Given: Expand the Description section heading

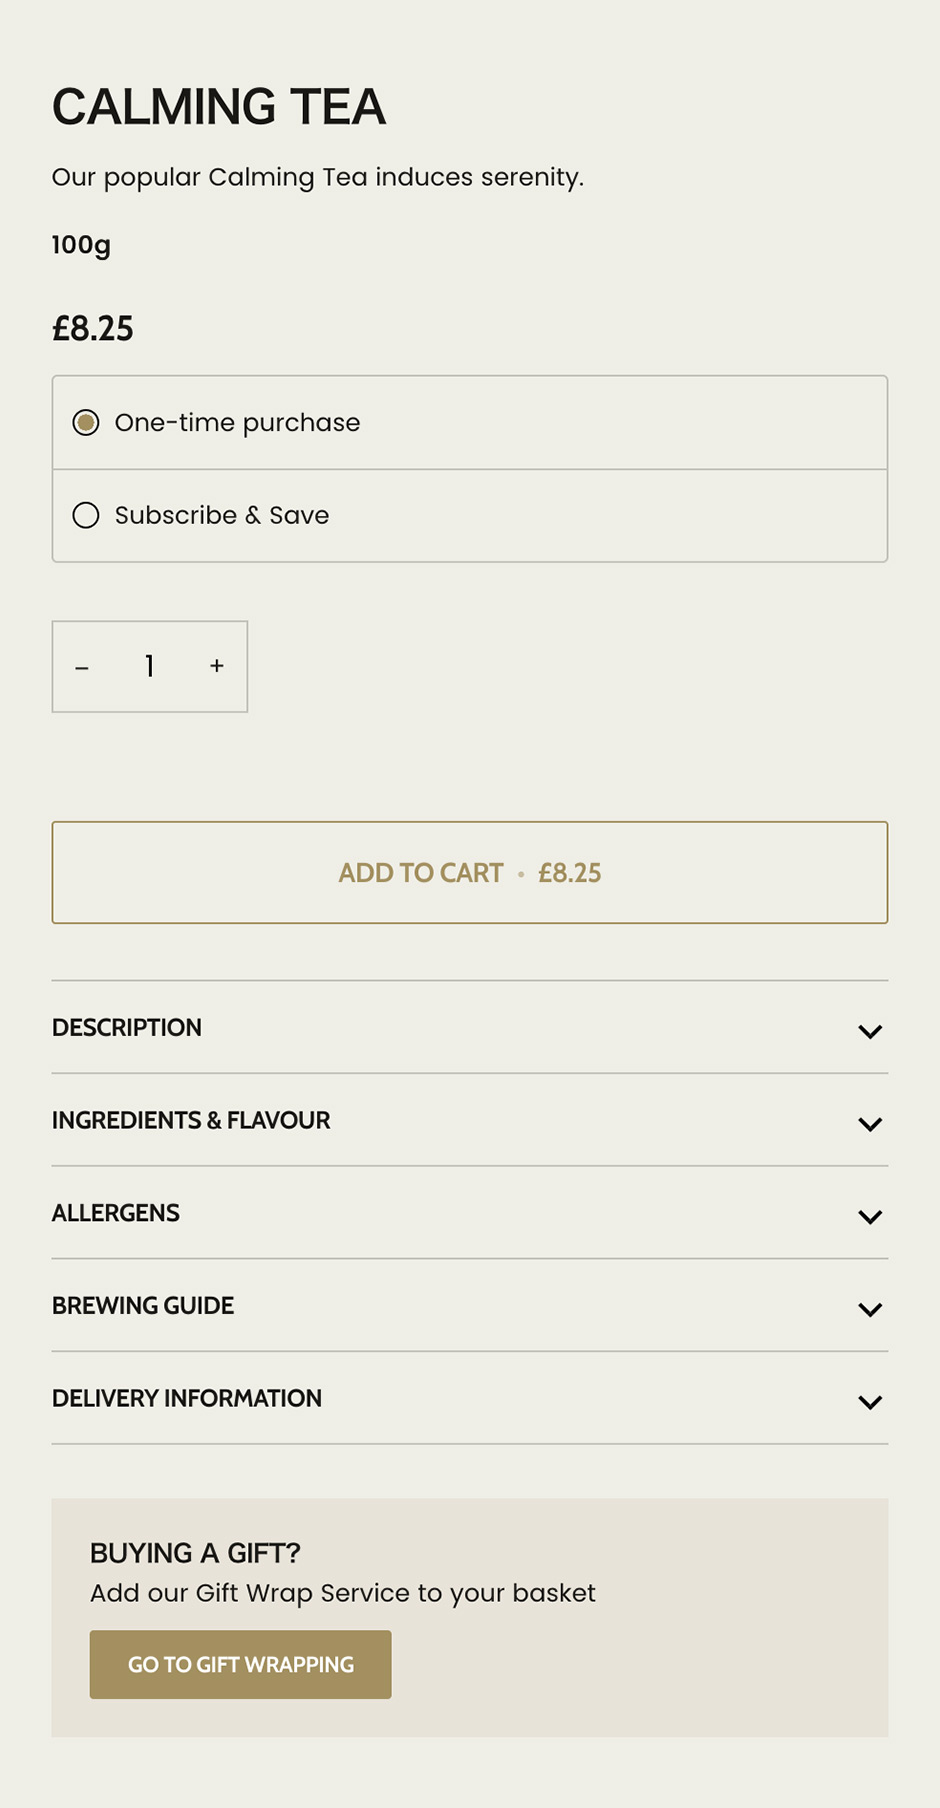Looking at the screenshot, I should click(x=127, y=1028).
